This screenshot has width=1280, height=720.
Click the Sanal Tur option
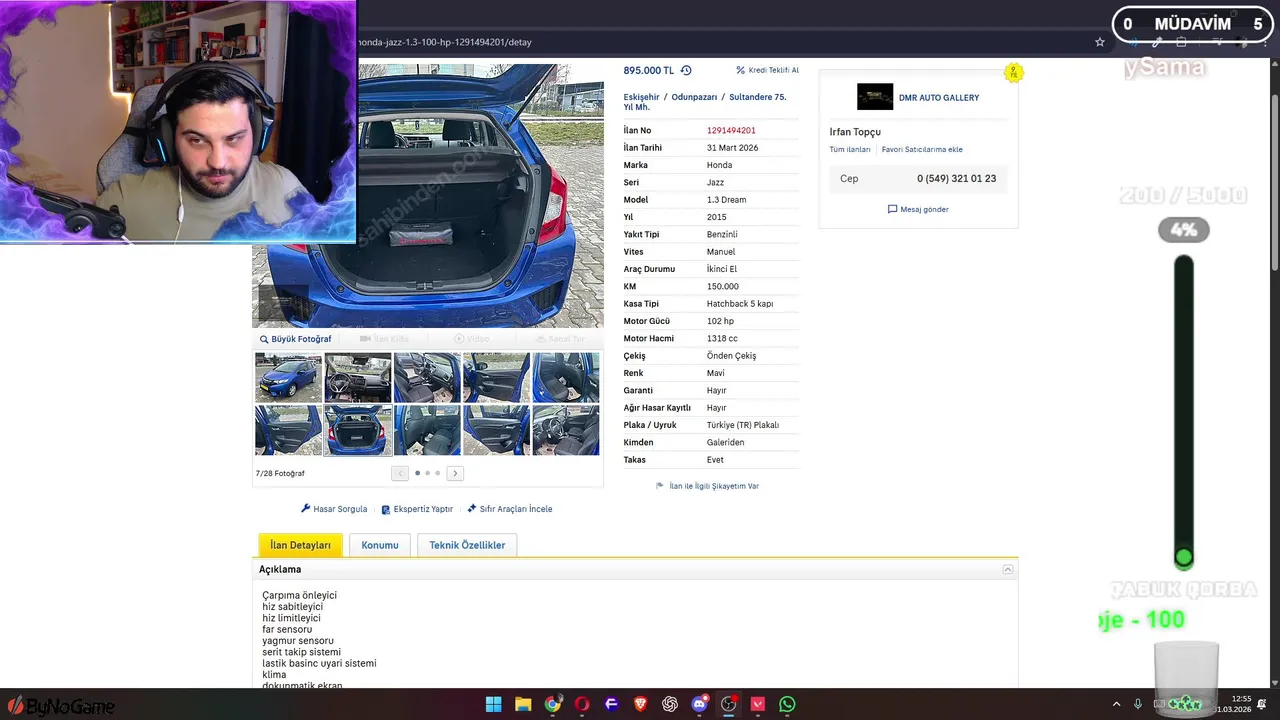point(560,339)
